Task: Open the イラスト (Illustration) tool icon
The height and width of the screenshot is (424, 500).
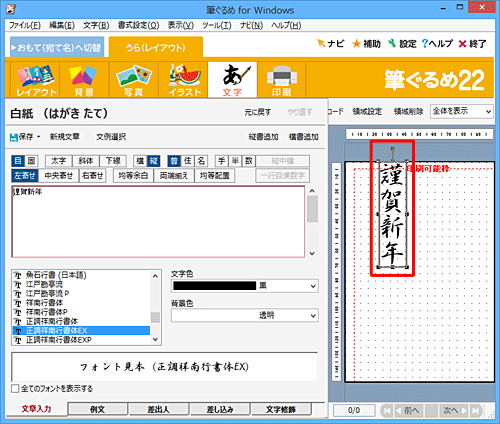Action: click(x=183, y=80)
